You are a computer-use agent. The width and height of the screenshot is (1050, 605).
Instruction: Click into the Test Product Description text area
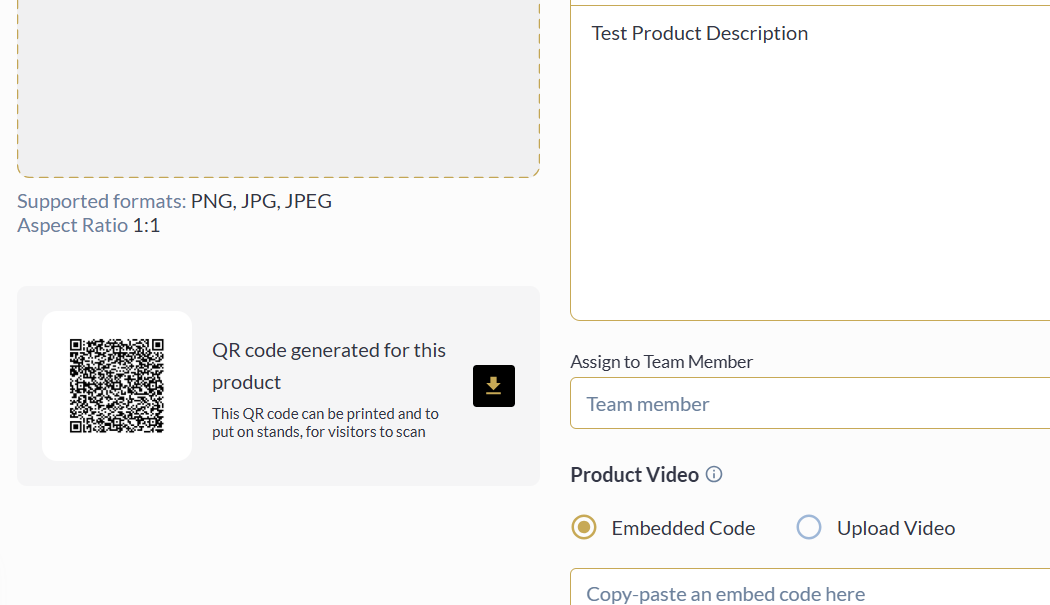click(810, 161)
